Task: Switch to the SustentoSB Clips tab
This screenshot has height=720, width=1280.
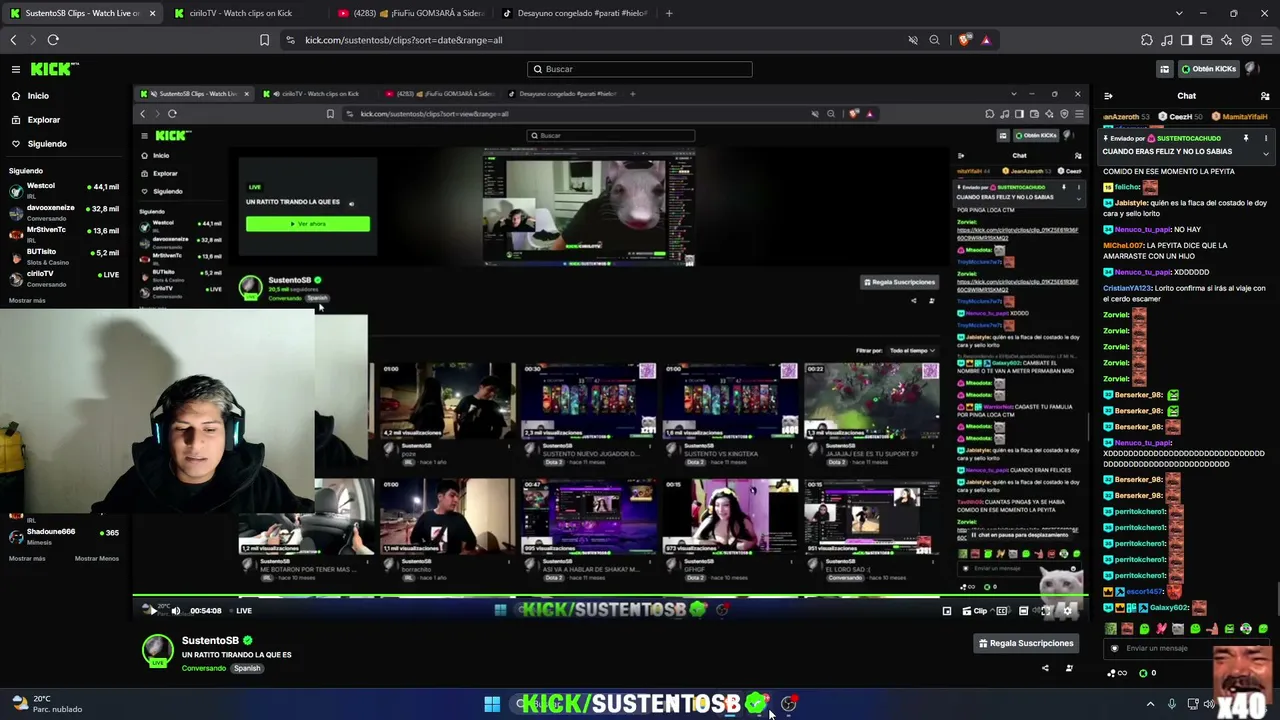Action: click(82, 13)
